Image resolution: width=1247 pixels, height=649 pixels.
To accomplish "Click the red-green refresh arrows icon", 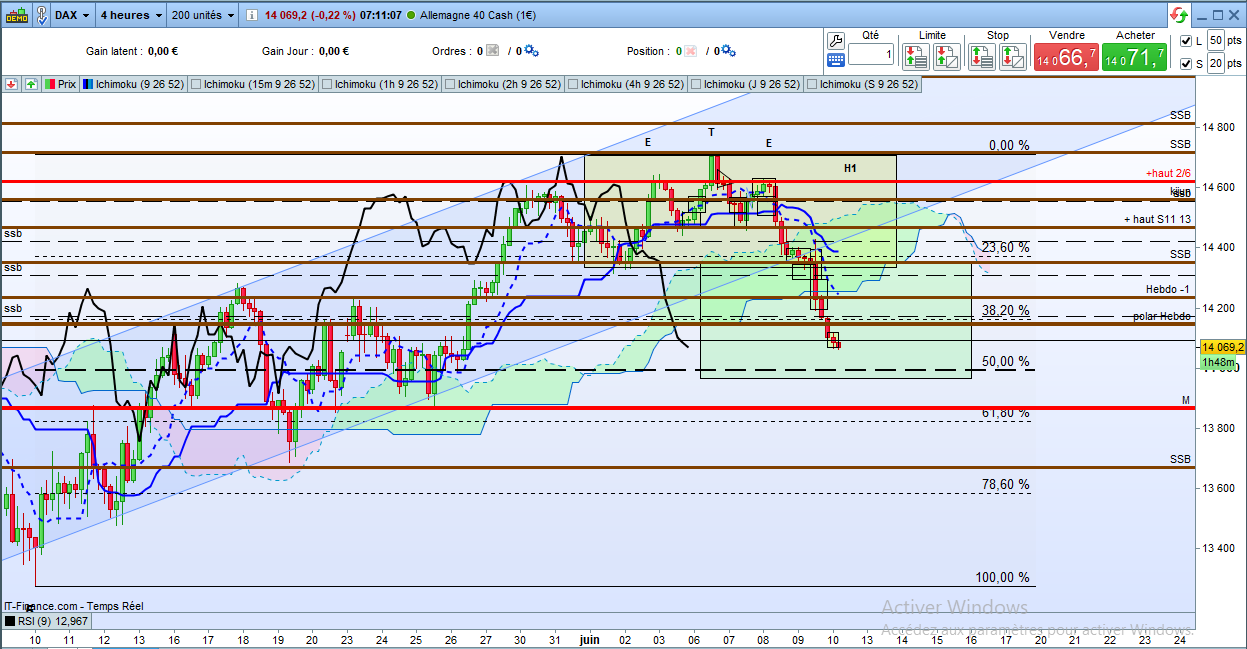I will pyautogui.click(x=1180, y=15).
